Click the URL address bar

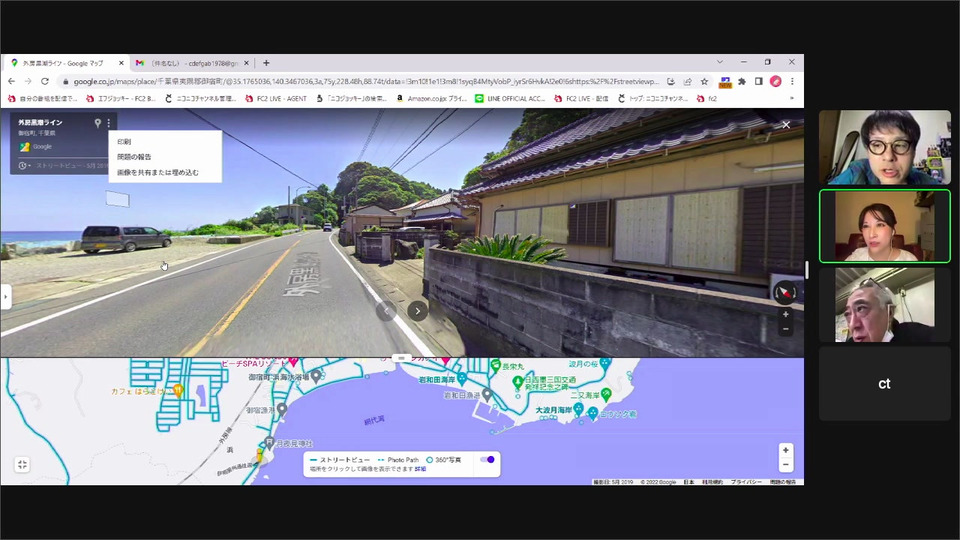click(366, 81)
